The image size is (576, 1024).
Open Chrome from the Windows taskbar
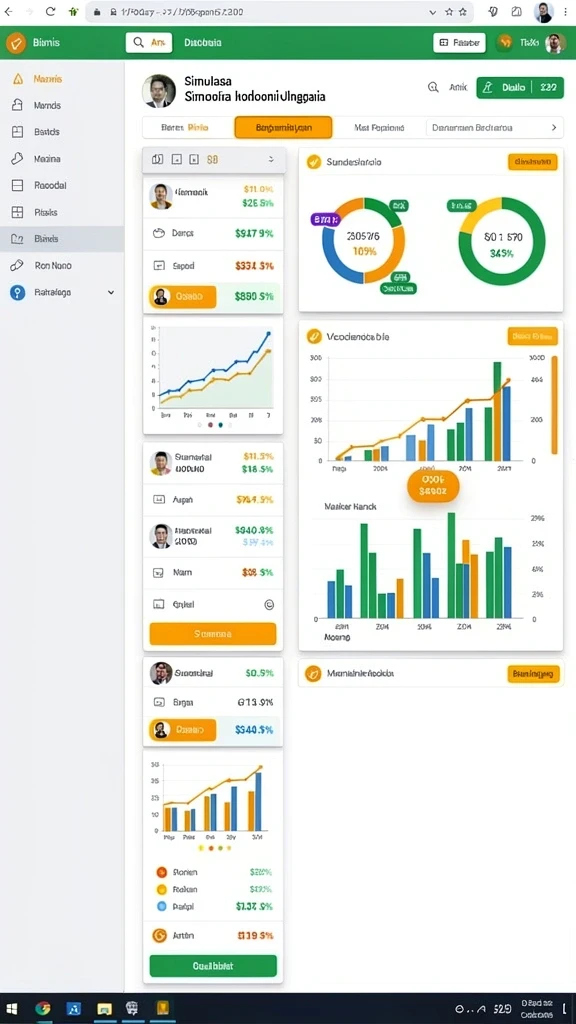click(x=43, y=1008)
